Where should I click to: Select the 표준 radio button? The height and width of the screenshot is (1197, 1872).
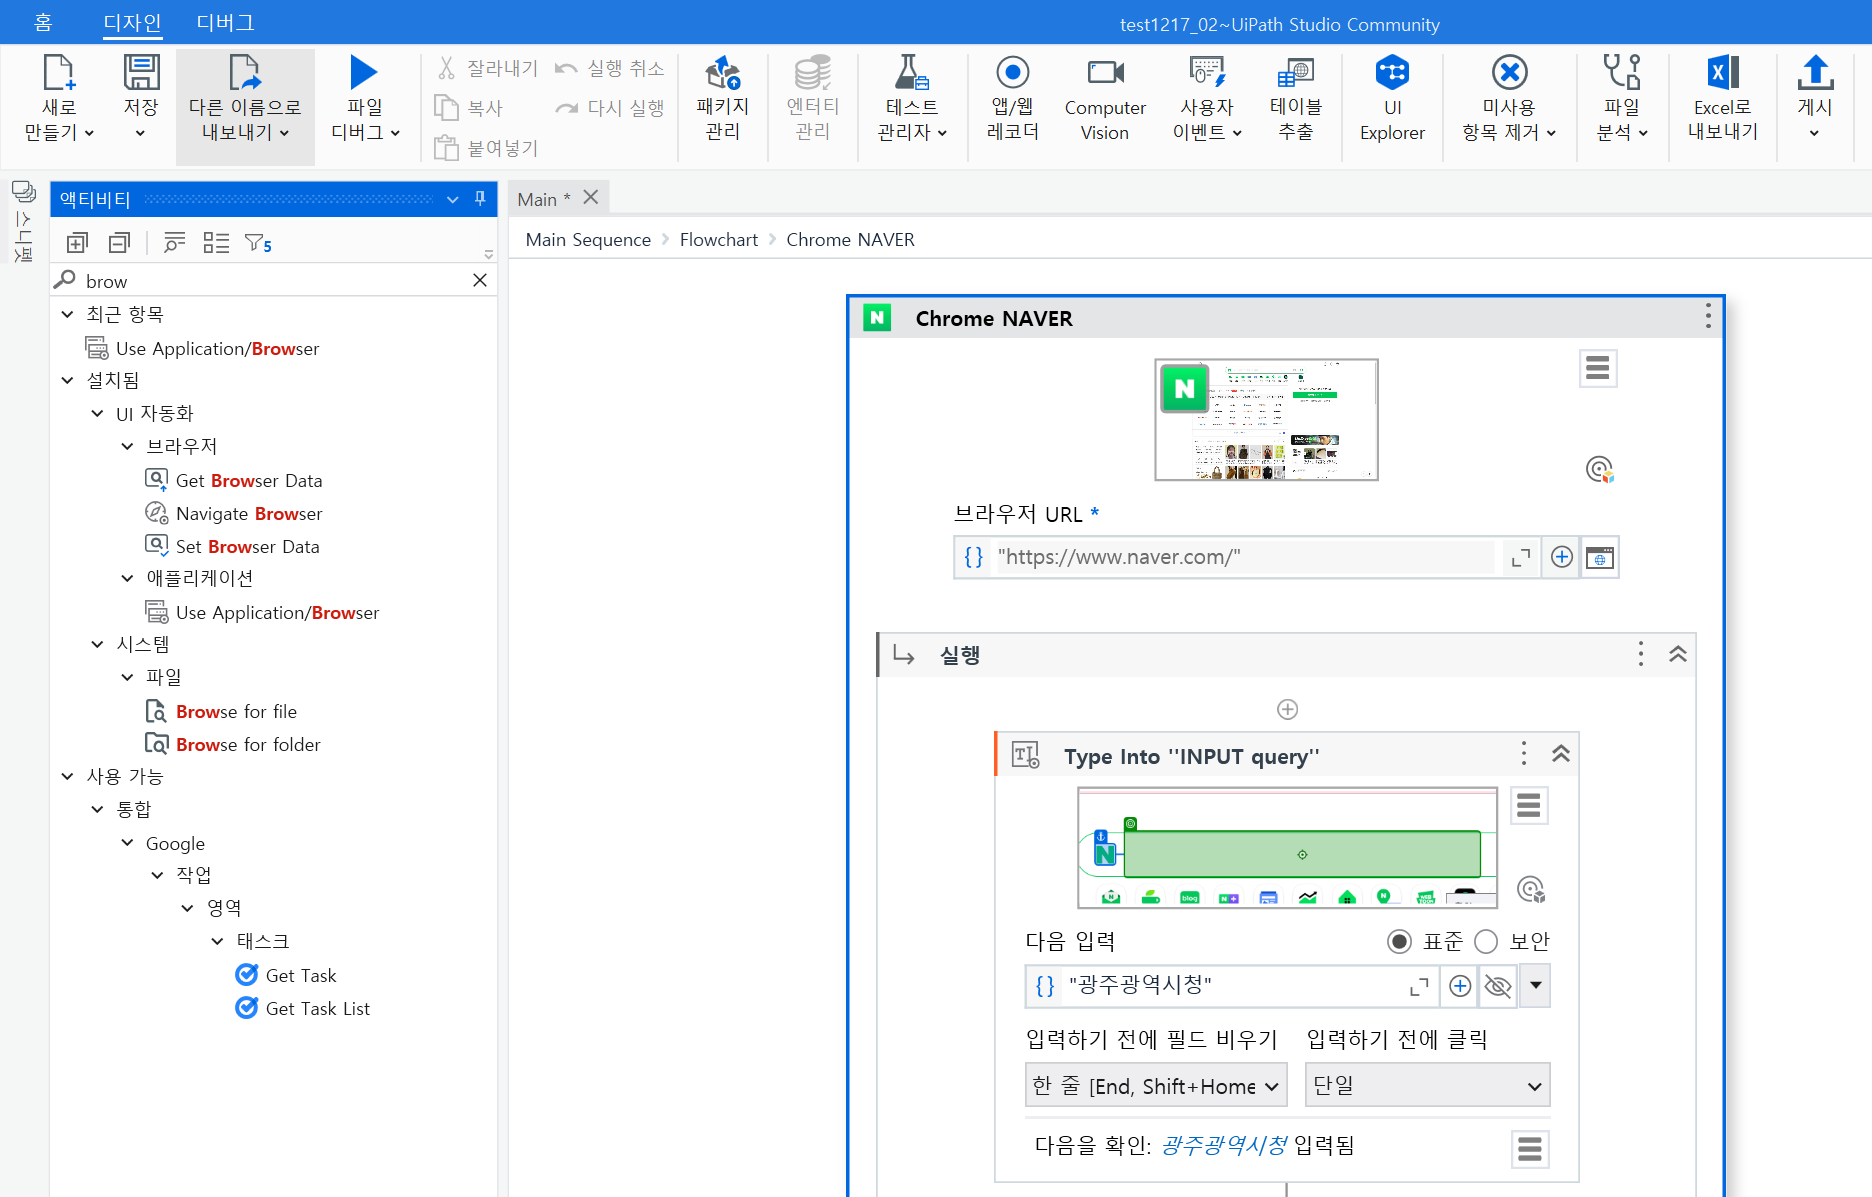(x=1400, y=941)
